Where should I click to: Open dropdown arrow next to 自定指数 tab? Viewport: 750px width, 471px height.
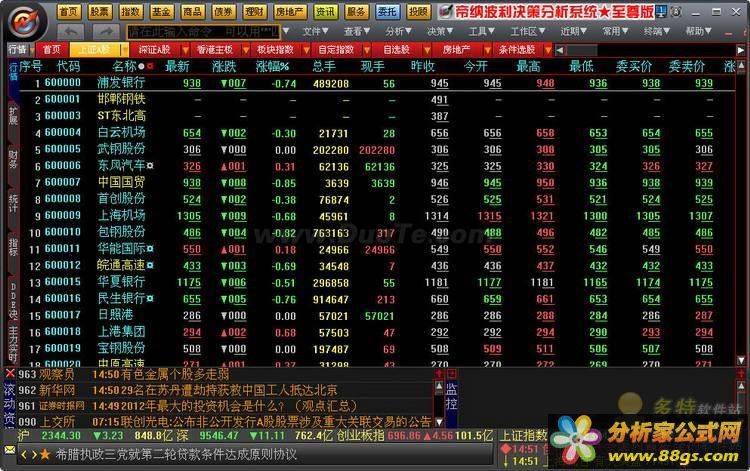click(367, 50)
